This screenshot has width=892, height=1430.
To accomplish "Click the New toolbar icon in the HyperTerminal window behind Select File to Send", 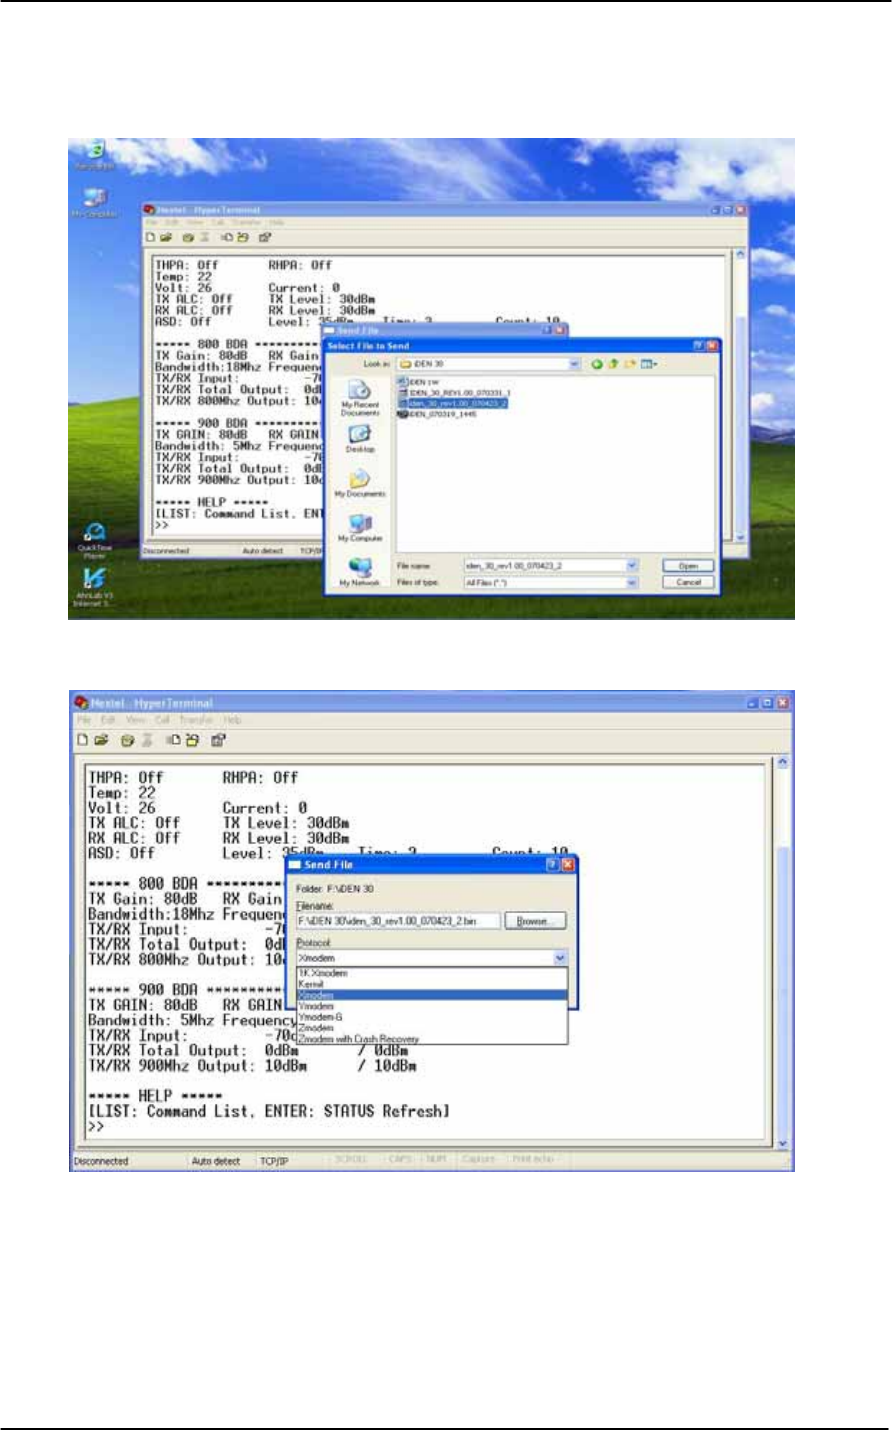I will coord(150,238).
